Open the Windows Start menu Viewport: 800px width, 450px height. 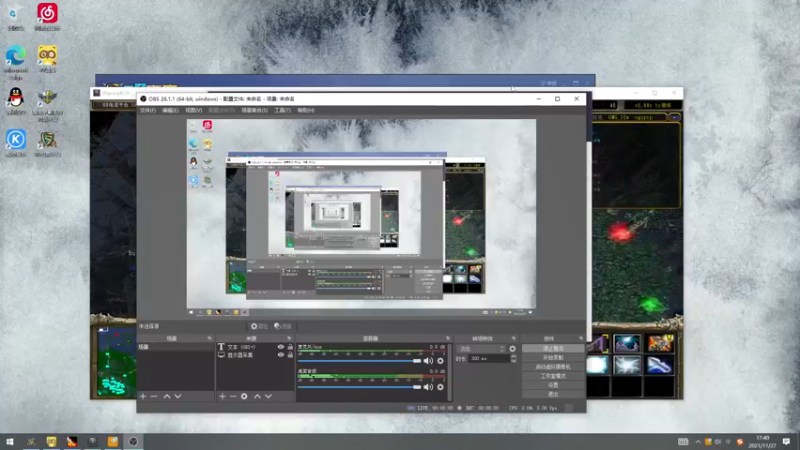tap(10, 442)
